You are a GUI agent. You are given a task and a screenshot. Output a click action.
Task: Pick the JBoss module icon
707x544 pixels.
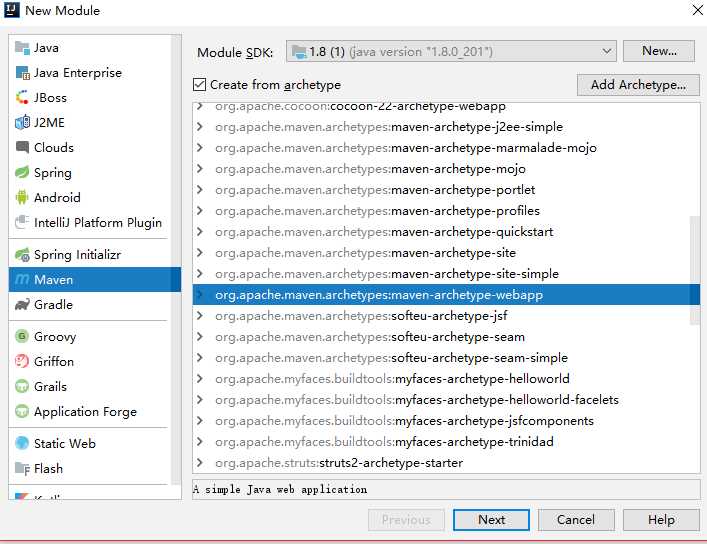pos(22,97)
